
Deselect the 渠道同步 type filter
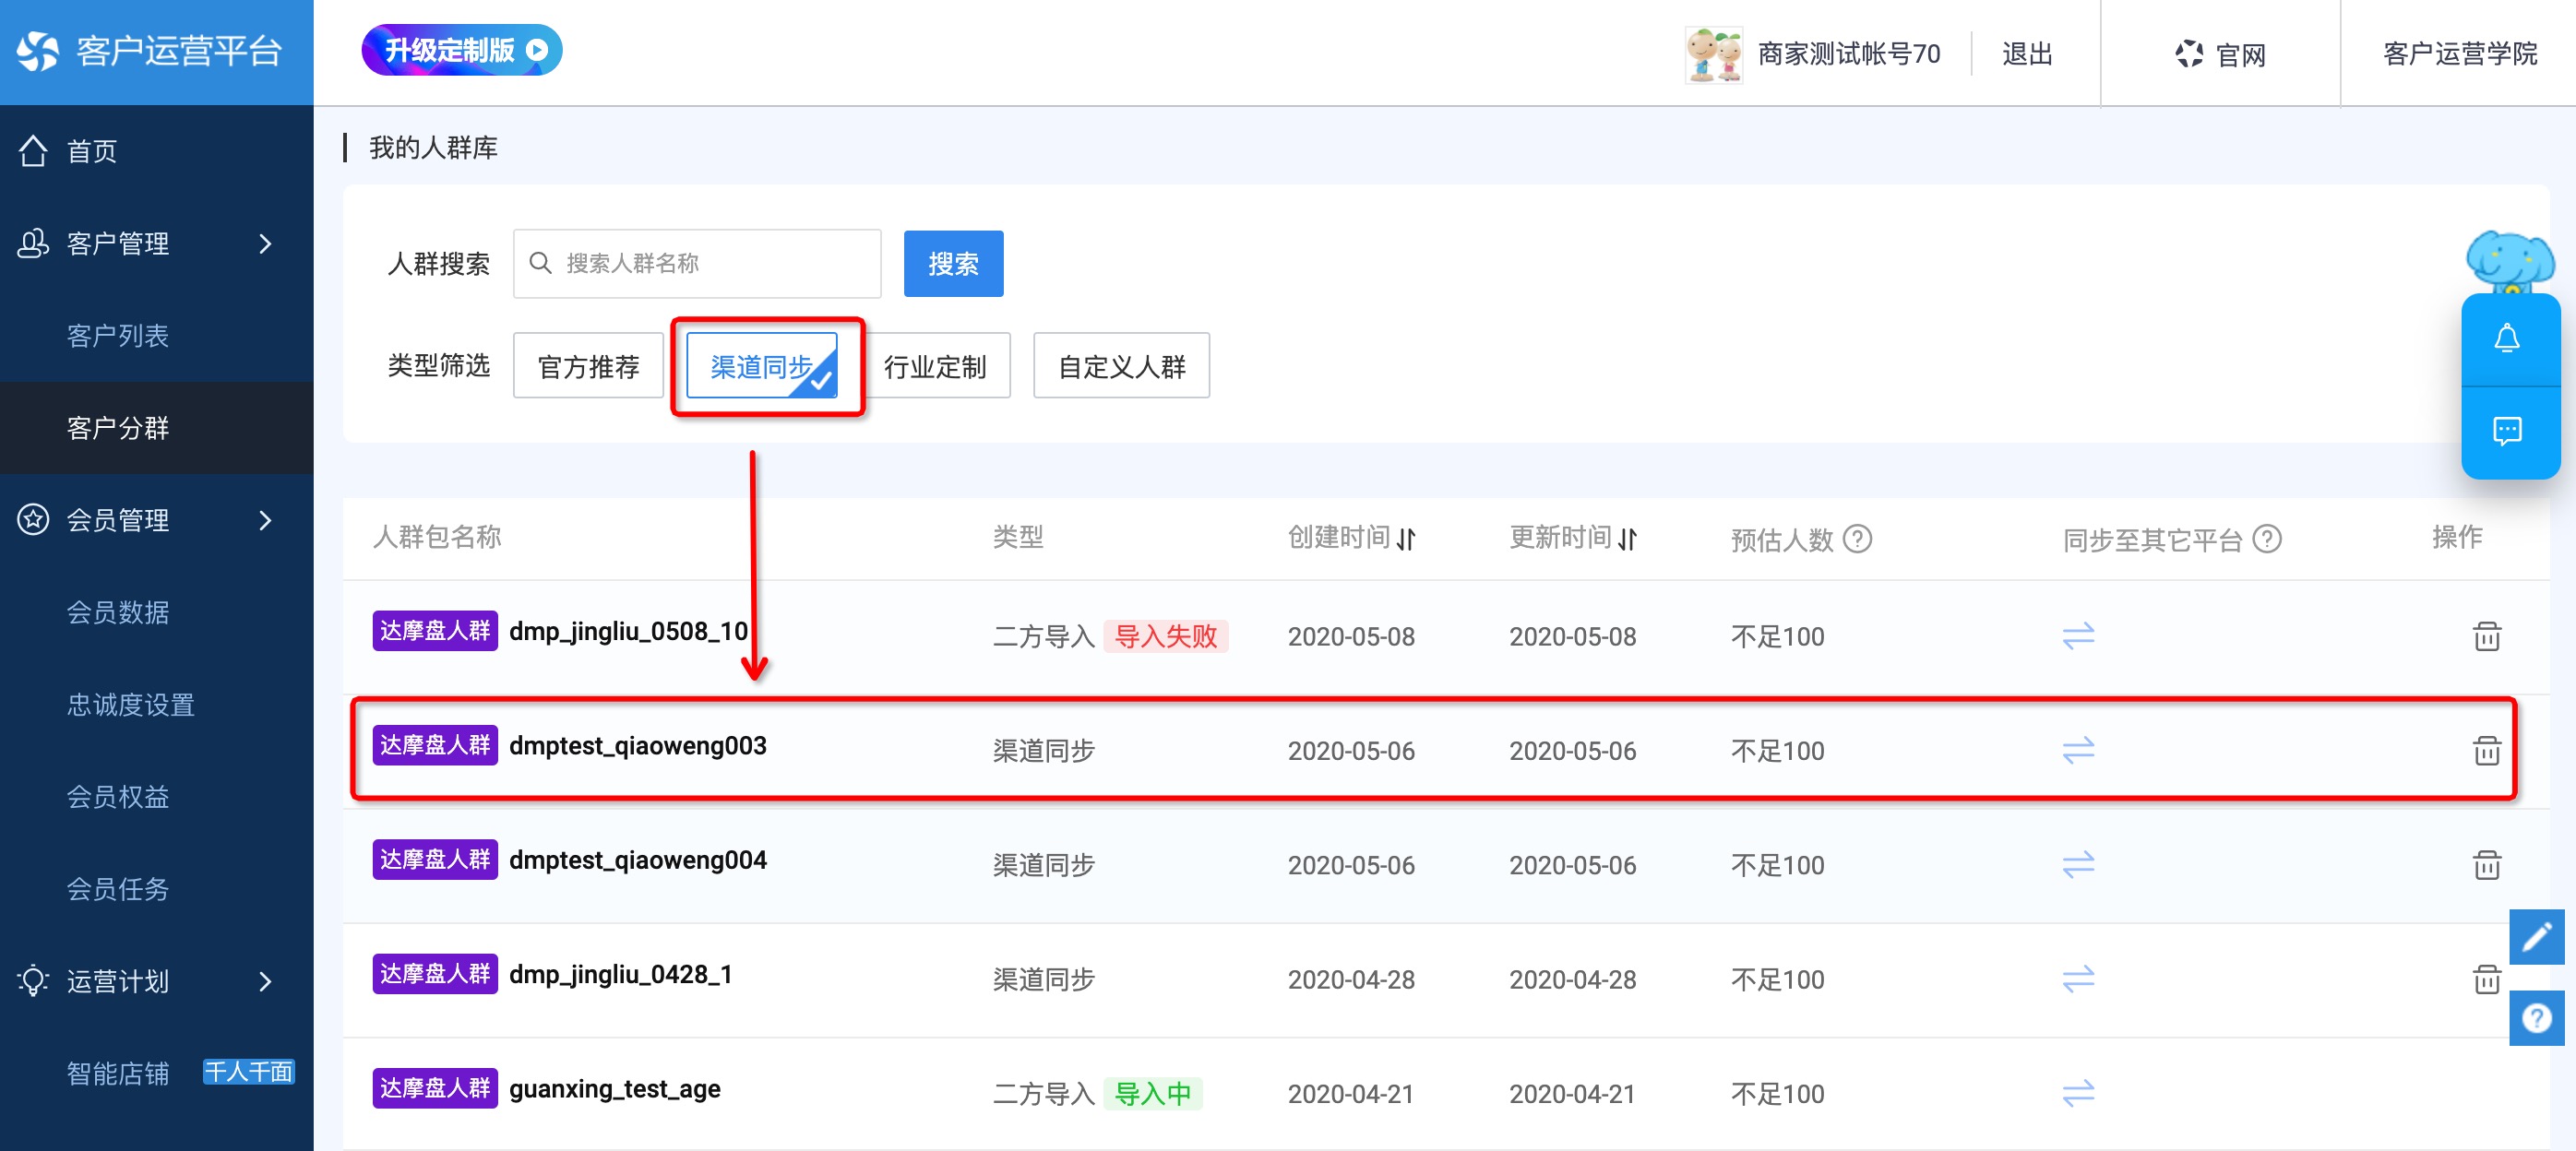click(761, 366)
